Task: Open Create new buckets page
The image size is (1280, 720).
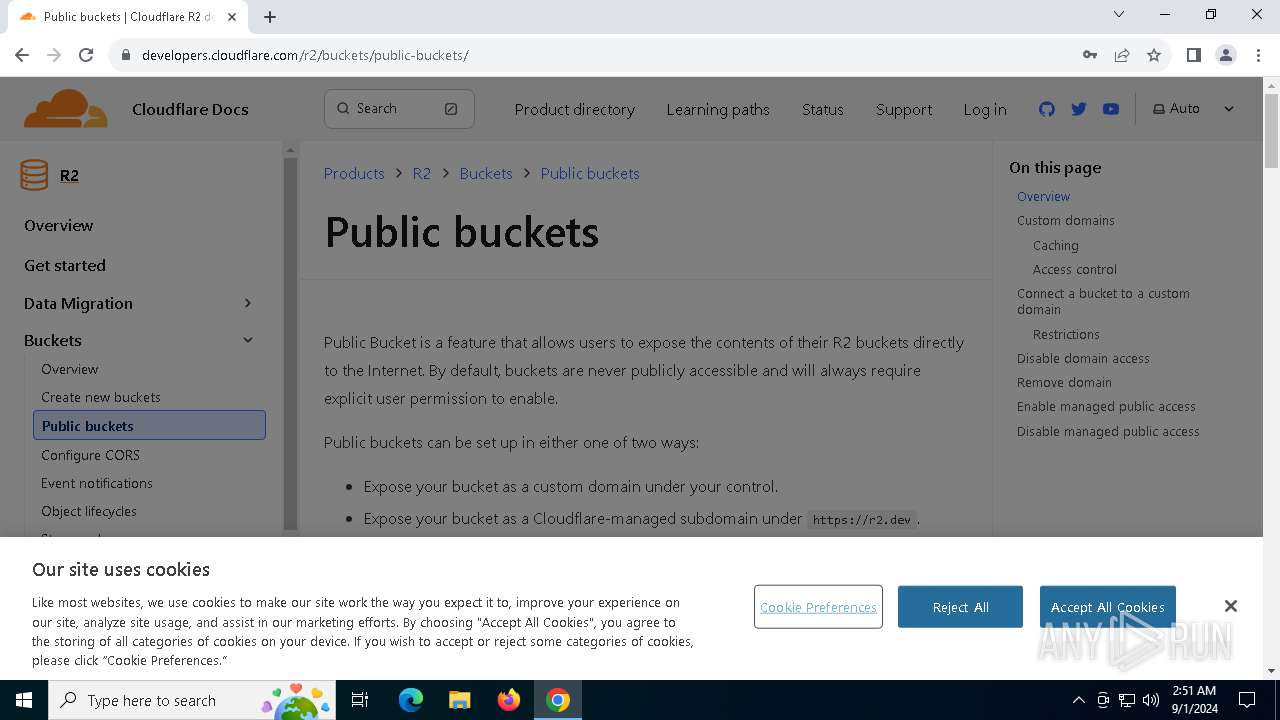Action: 101,397
